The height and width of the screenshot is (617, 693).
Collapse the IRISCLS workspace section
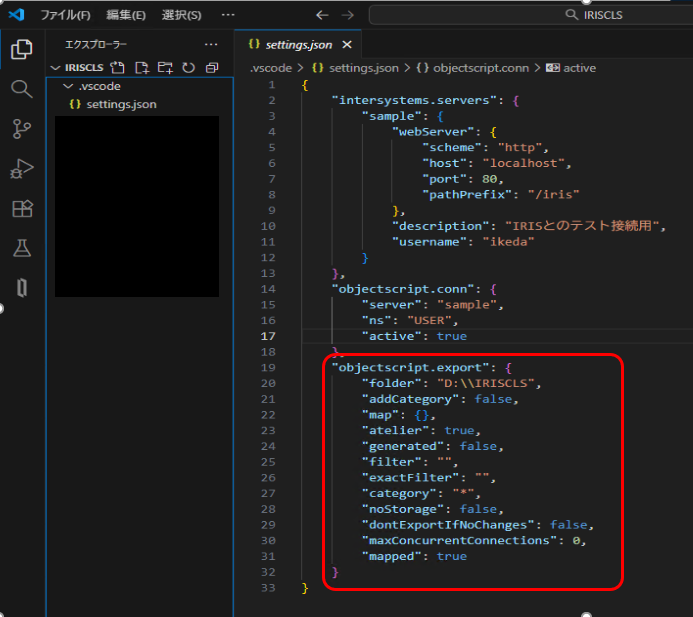[56, 68]
